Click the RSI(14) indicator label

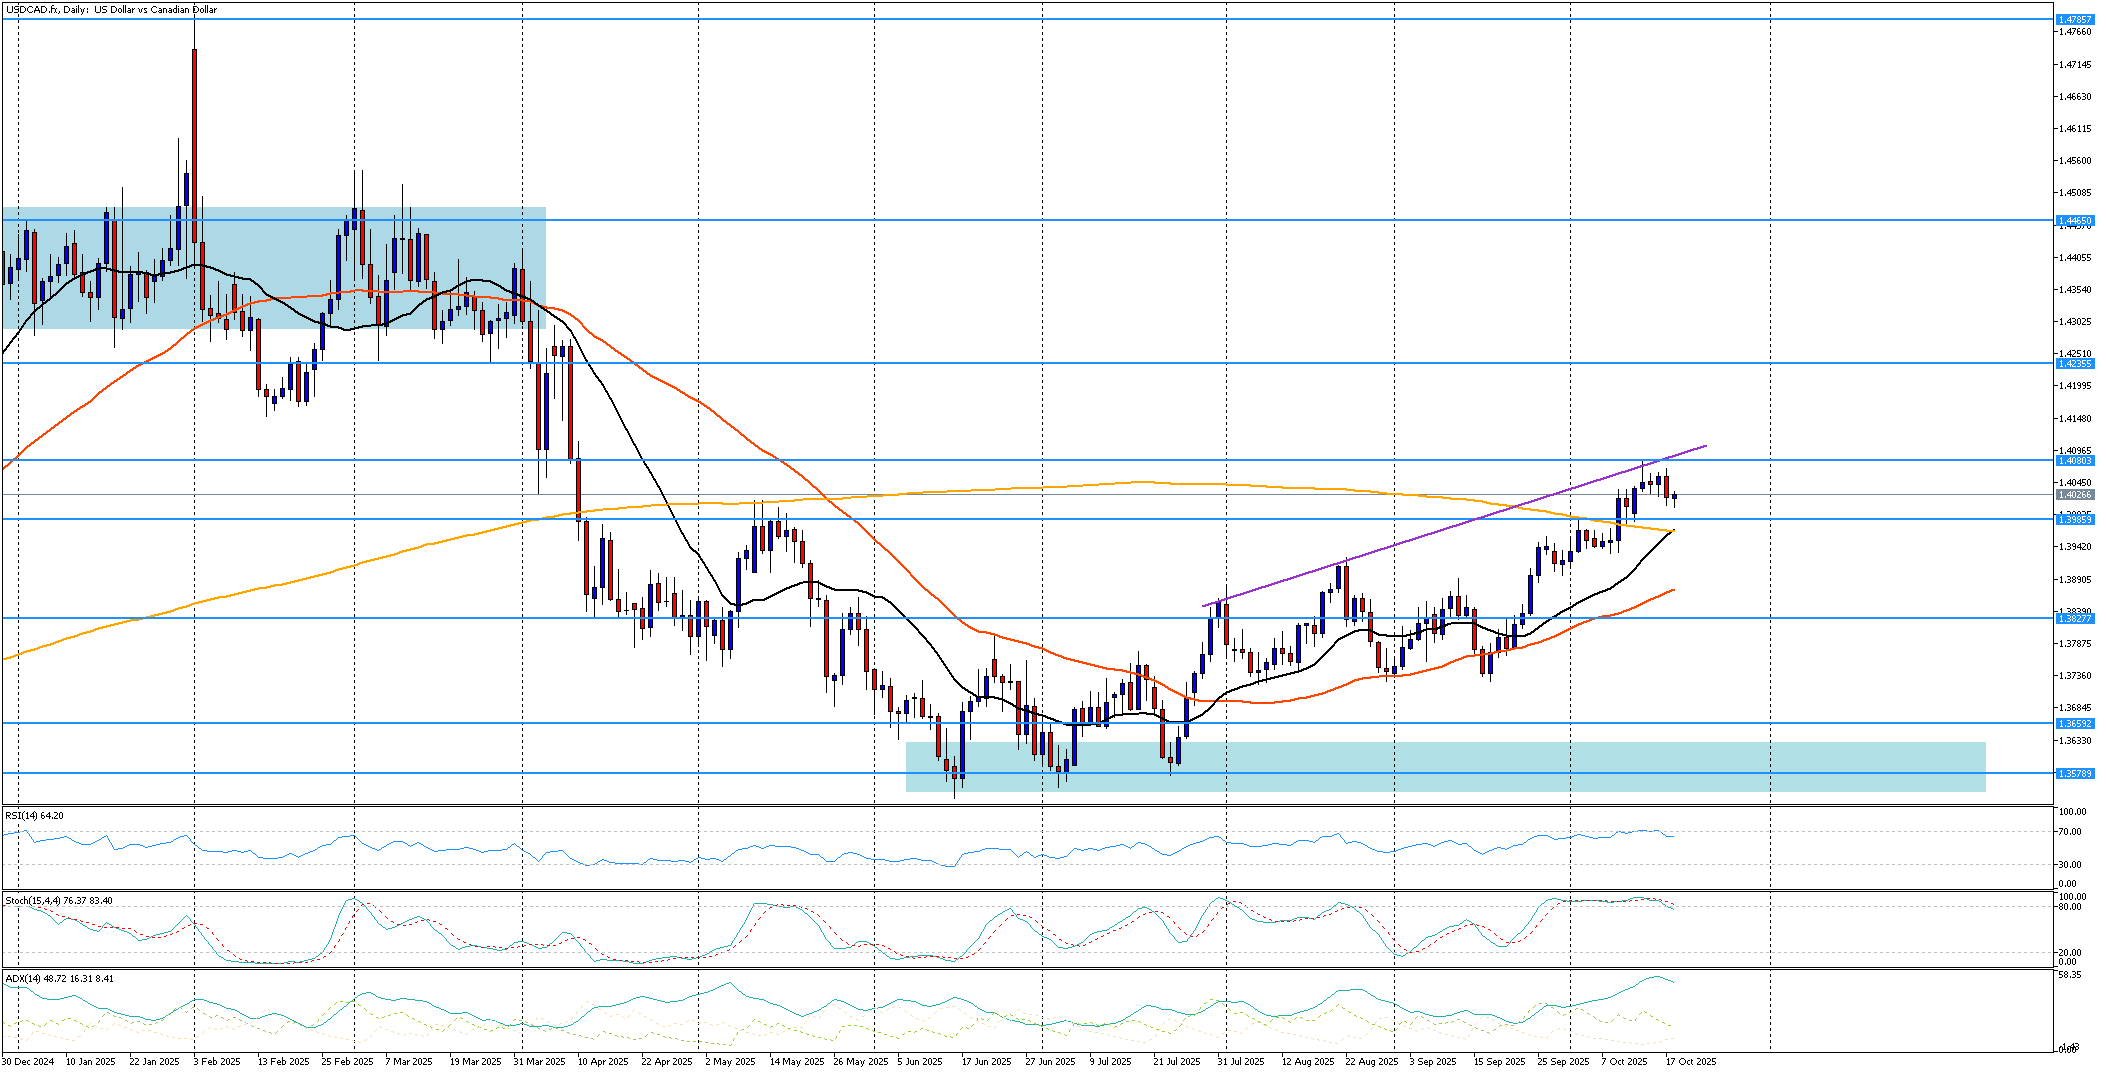[x=34, y=816]
